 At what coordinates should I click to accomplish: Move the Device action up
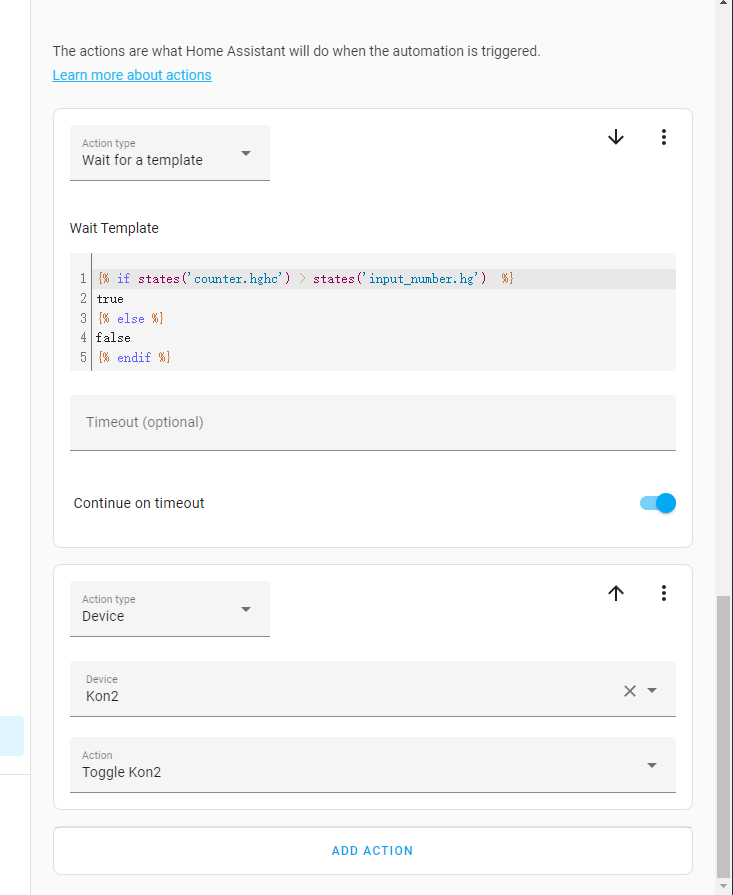tap(615, 593)
